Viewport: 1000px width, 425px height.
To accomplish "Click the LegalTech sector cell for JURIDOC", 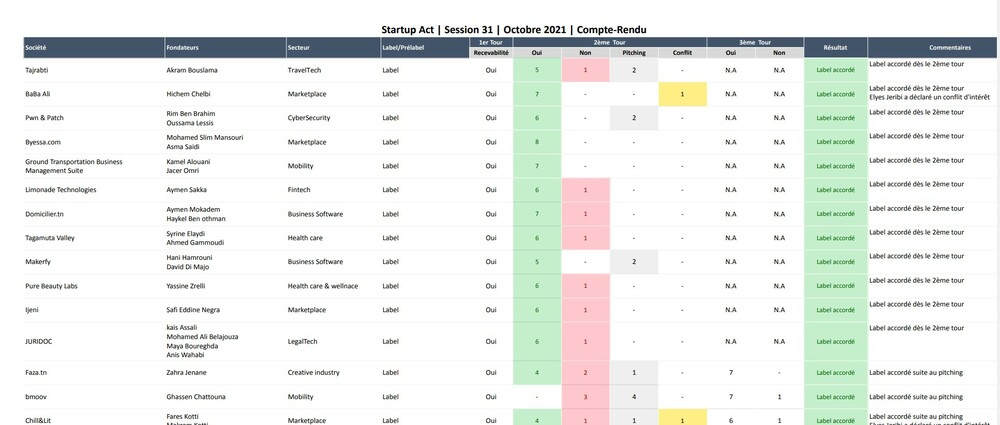I will [x=303, y=341].
